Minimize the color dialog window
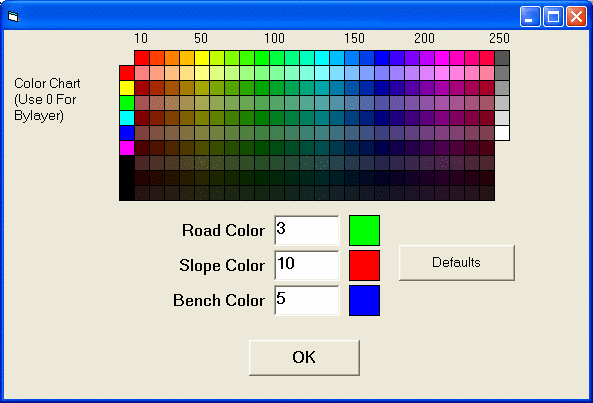The image size is (593, 403). 530,17
